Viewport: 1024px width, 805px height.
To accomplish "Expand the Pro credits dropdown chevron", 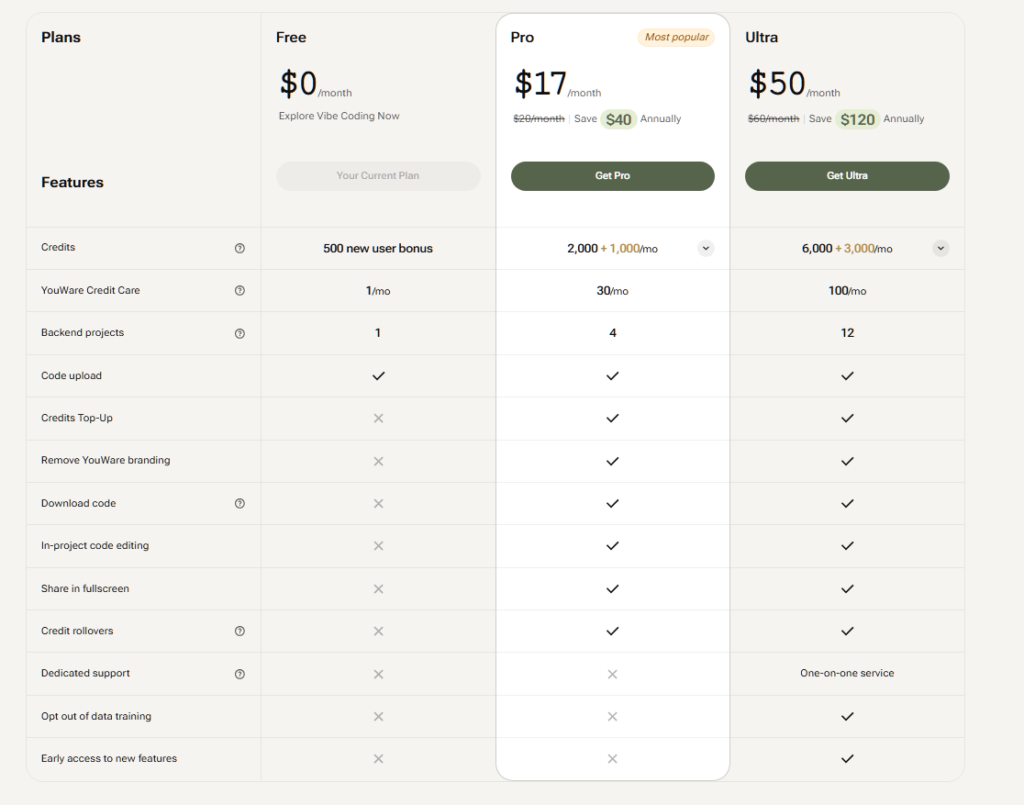I will tap(706, 248).
